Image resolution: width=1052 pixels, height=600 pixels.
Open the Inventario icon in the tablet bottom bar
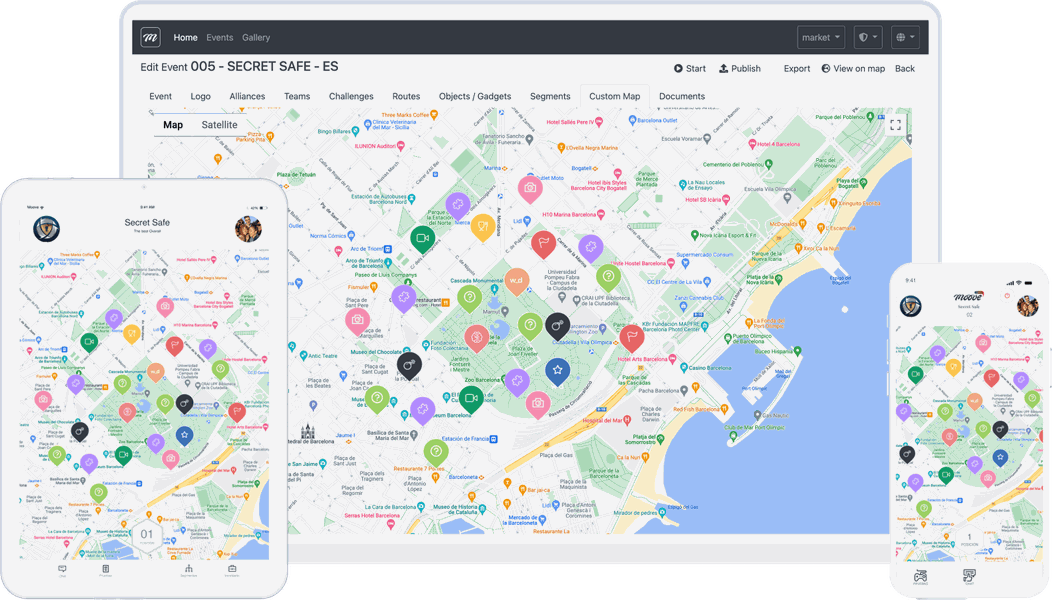click(231, 570)
